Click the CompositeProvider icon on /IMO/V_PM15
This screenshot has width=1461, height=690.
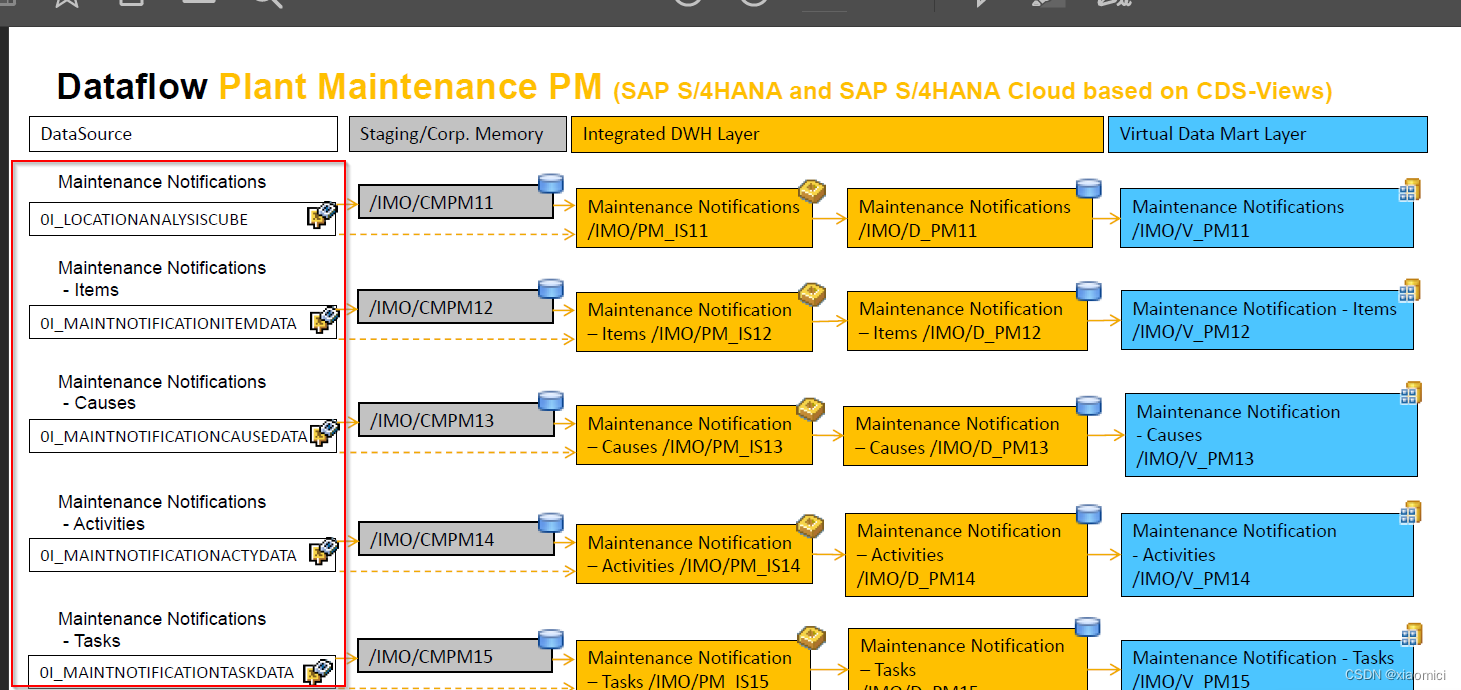1410,634
